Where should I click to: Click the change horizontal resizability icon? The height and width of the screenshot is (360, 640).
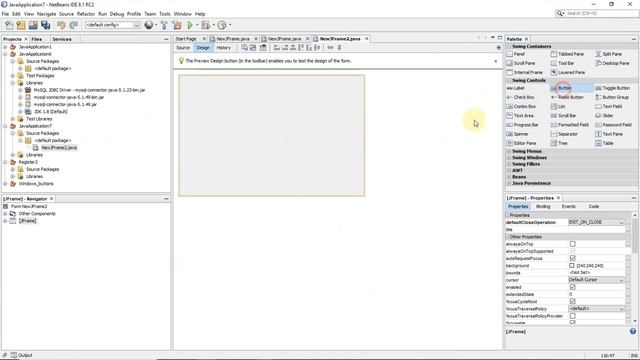(330, 48)
